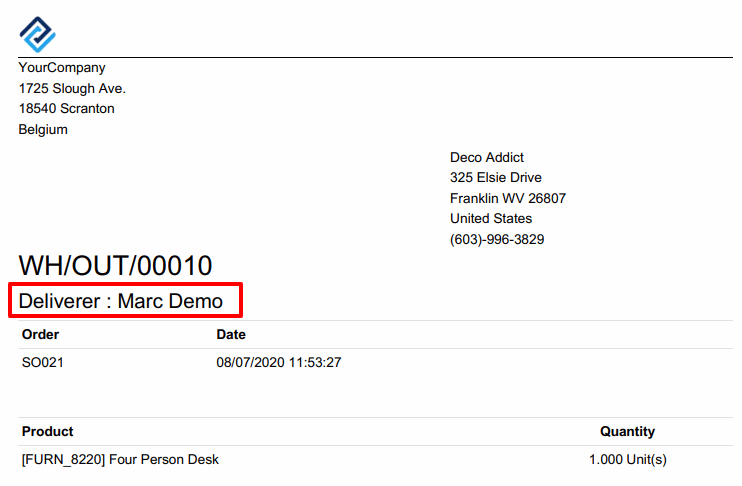Select the YourCompany name text

coord(62,68)
